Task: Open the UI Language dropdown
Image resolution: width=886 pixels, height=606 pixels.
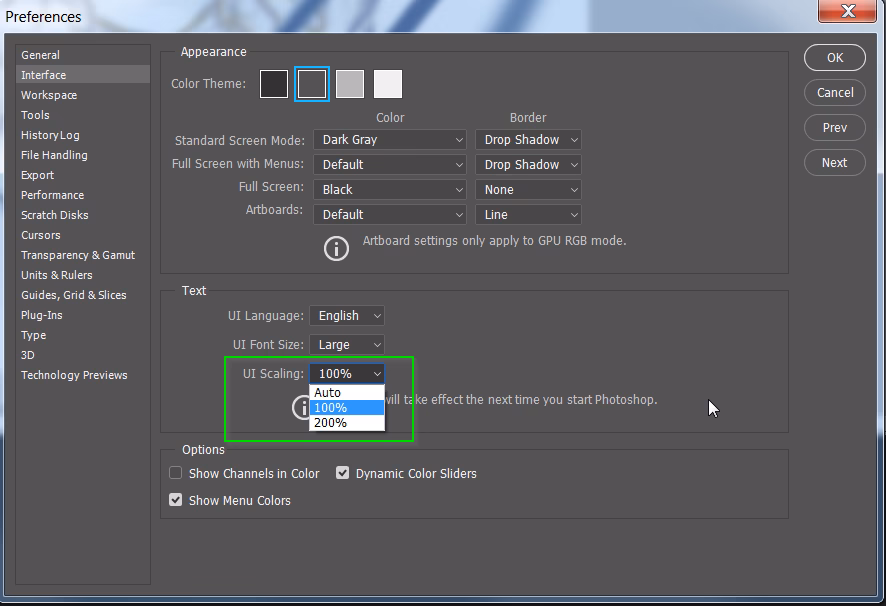Action: (346, 315)
